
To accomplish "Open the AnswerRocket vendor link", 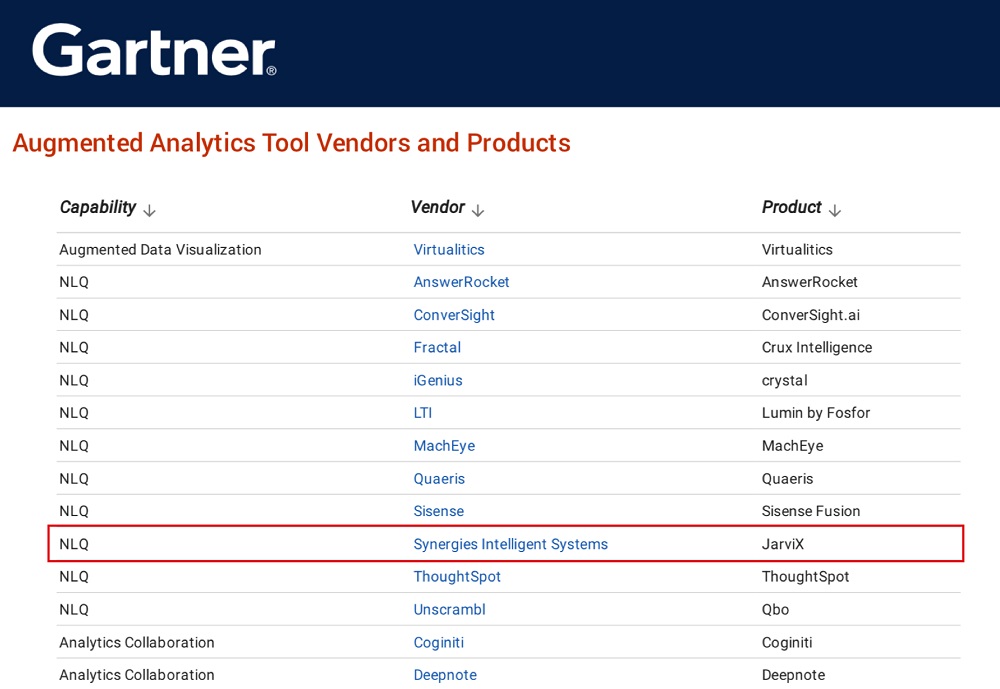I will (461, 283).
